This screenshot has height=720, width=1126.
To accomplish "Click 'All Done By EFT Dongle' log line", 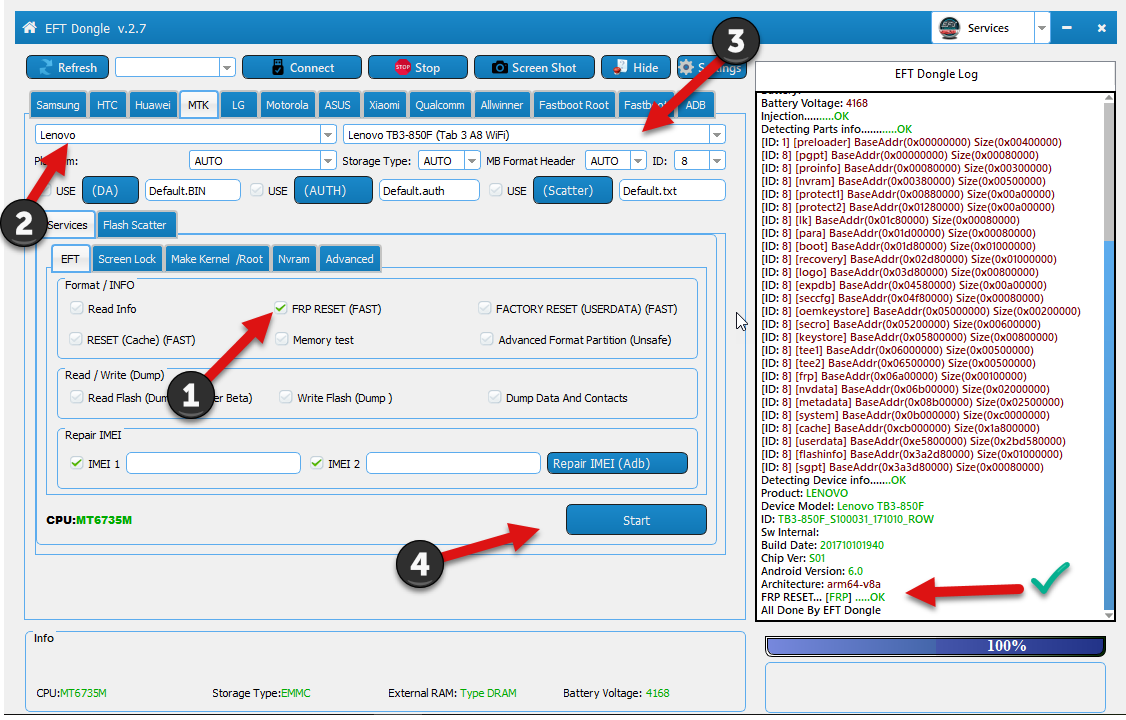I will coord(821,609).
